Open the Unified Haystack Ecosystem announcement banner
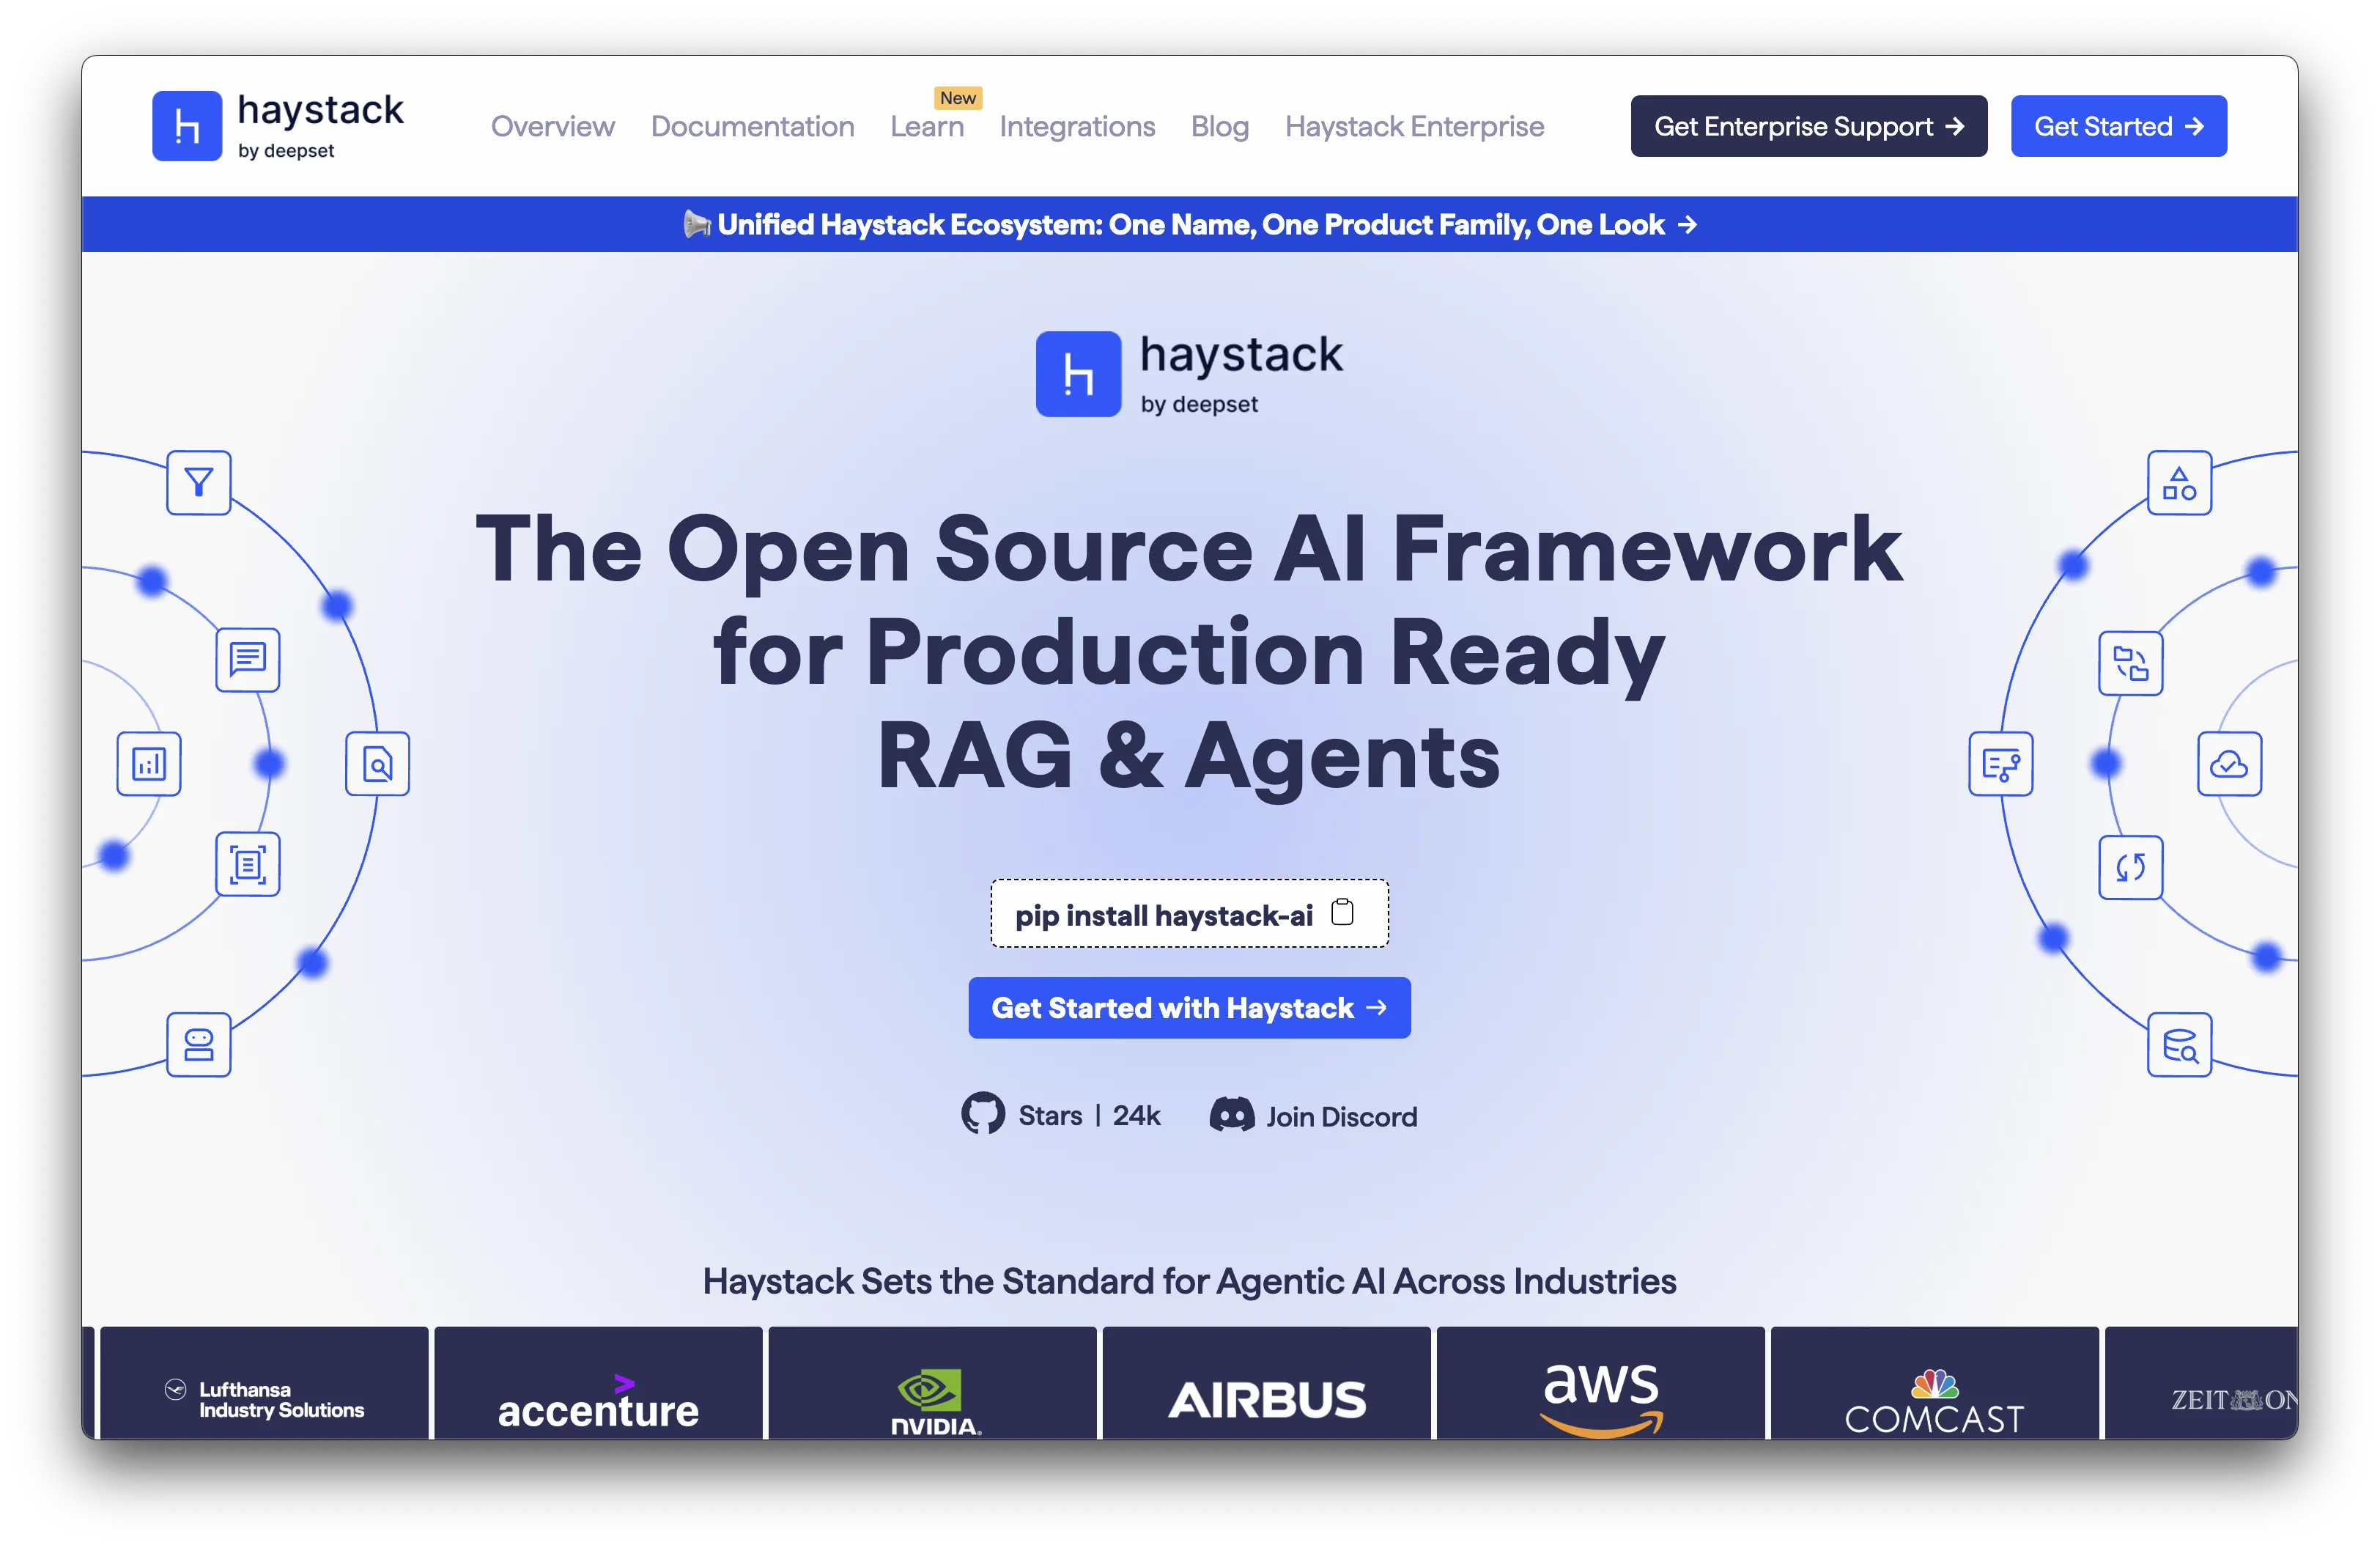This screenshot has height=1548, width=2380. tap(1190, 224)
